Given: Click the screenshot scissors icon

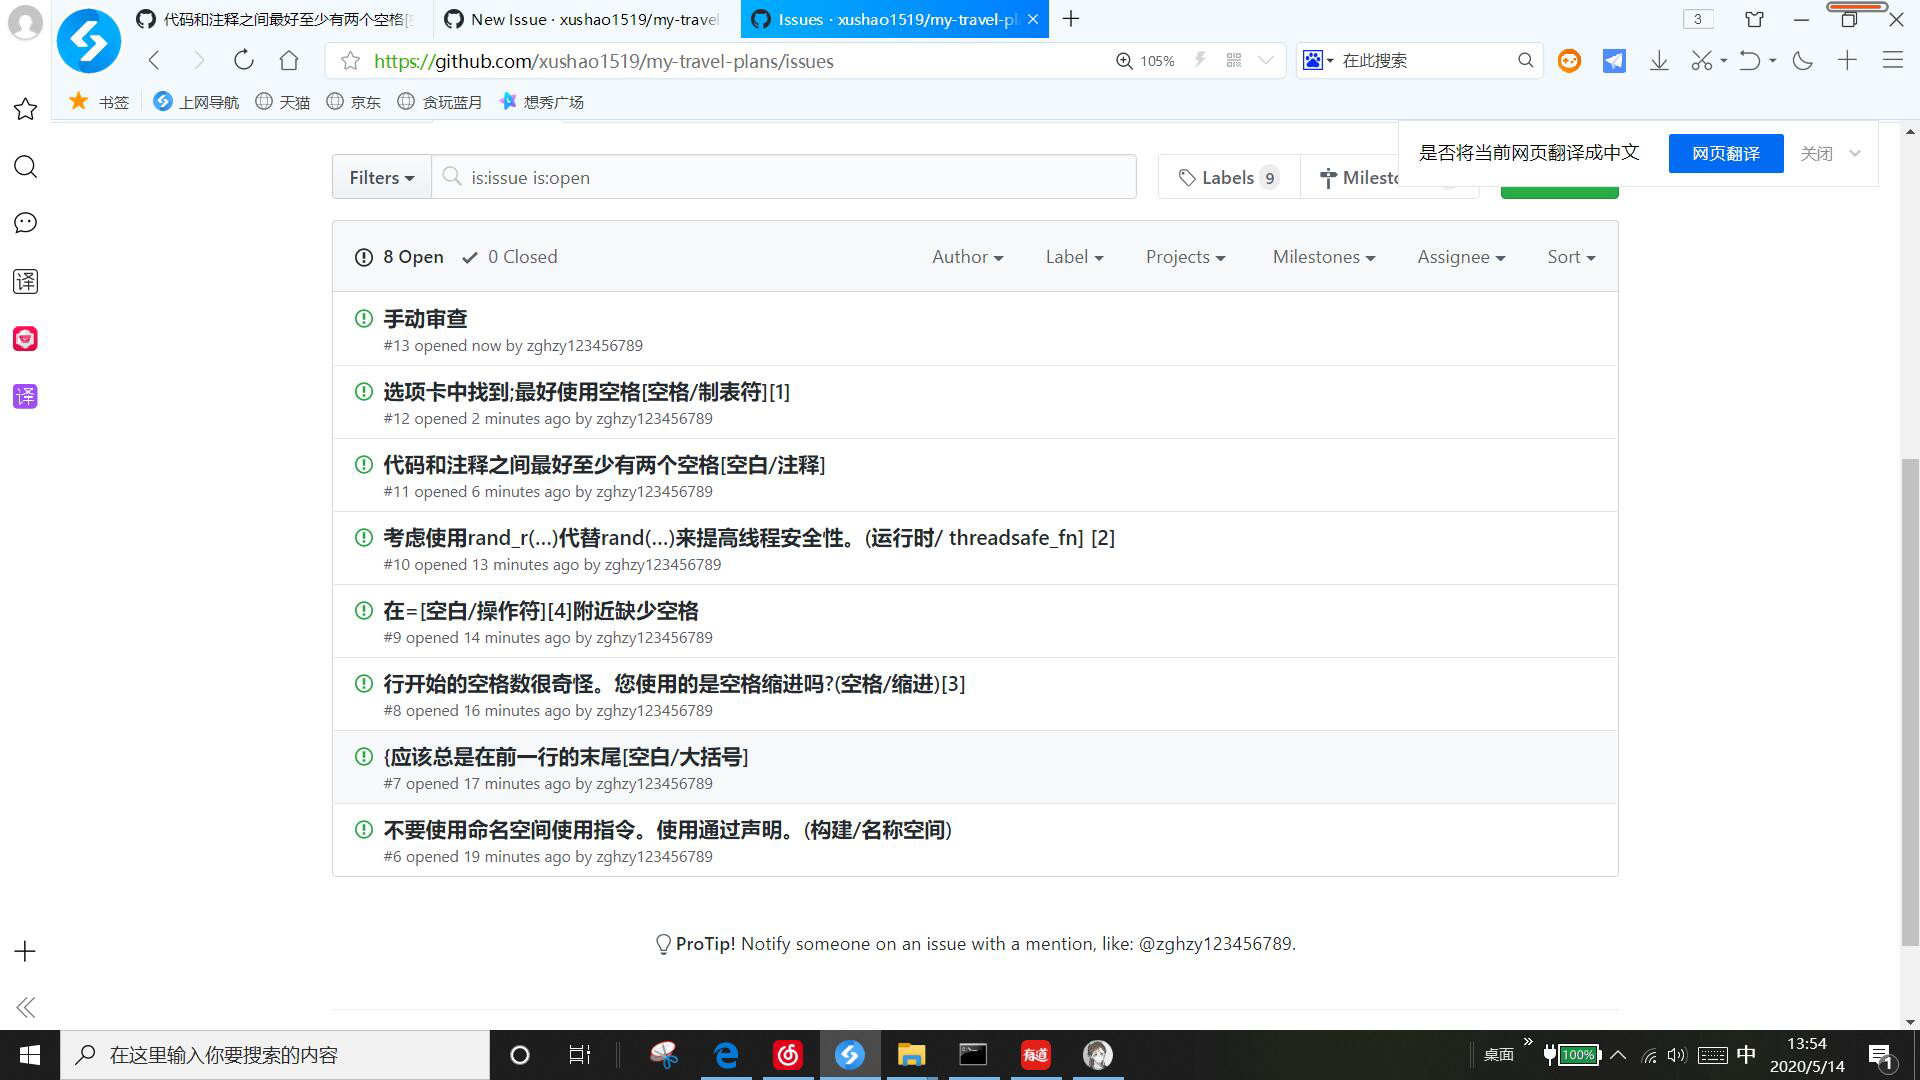Looking at the screenshot, I should pyautogui.click(x=1701, y=61).
